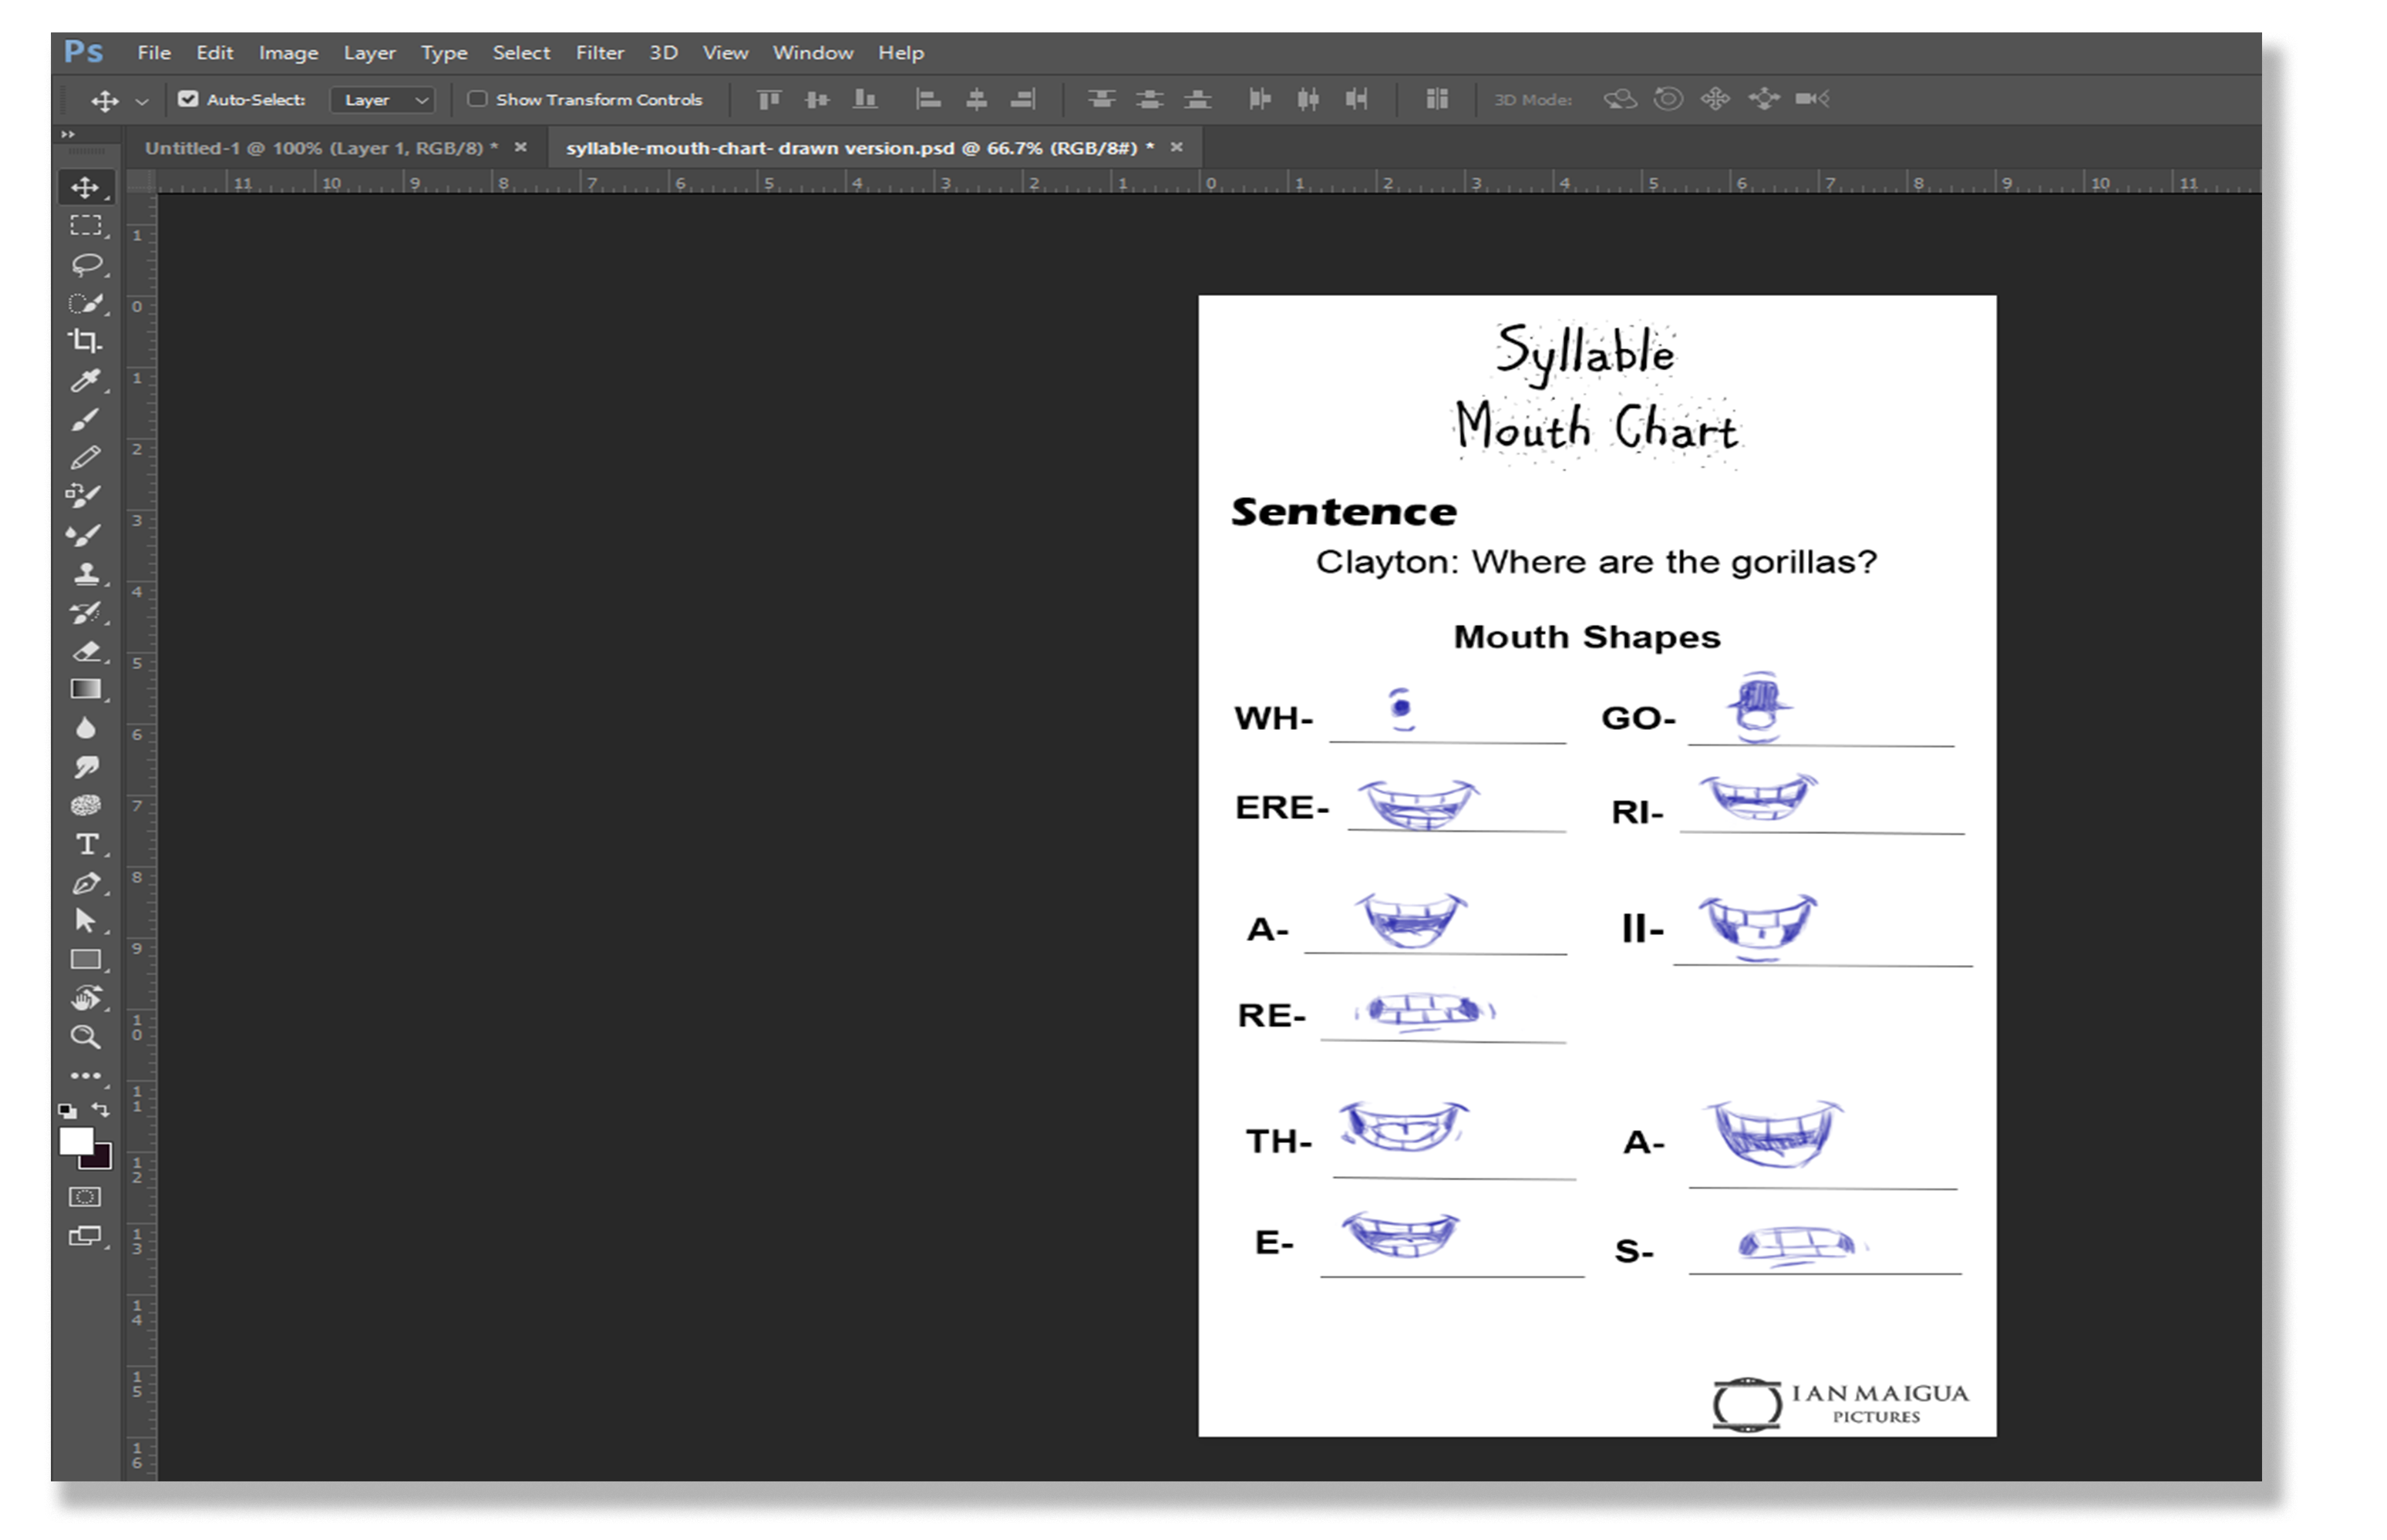Select the Rotate View hand tool

(x=86, y=997)
